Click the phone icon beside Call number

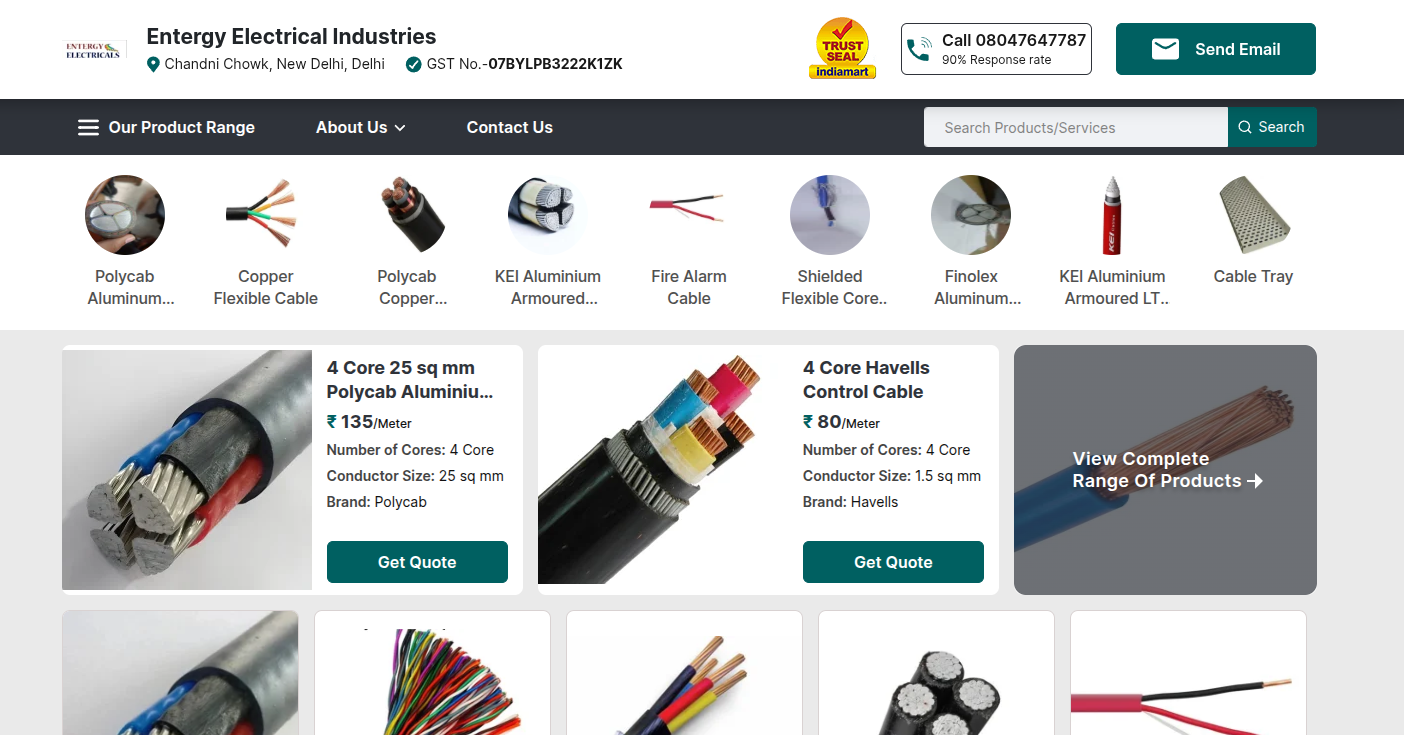click(918, 49)
